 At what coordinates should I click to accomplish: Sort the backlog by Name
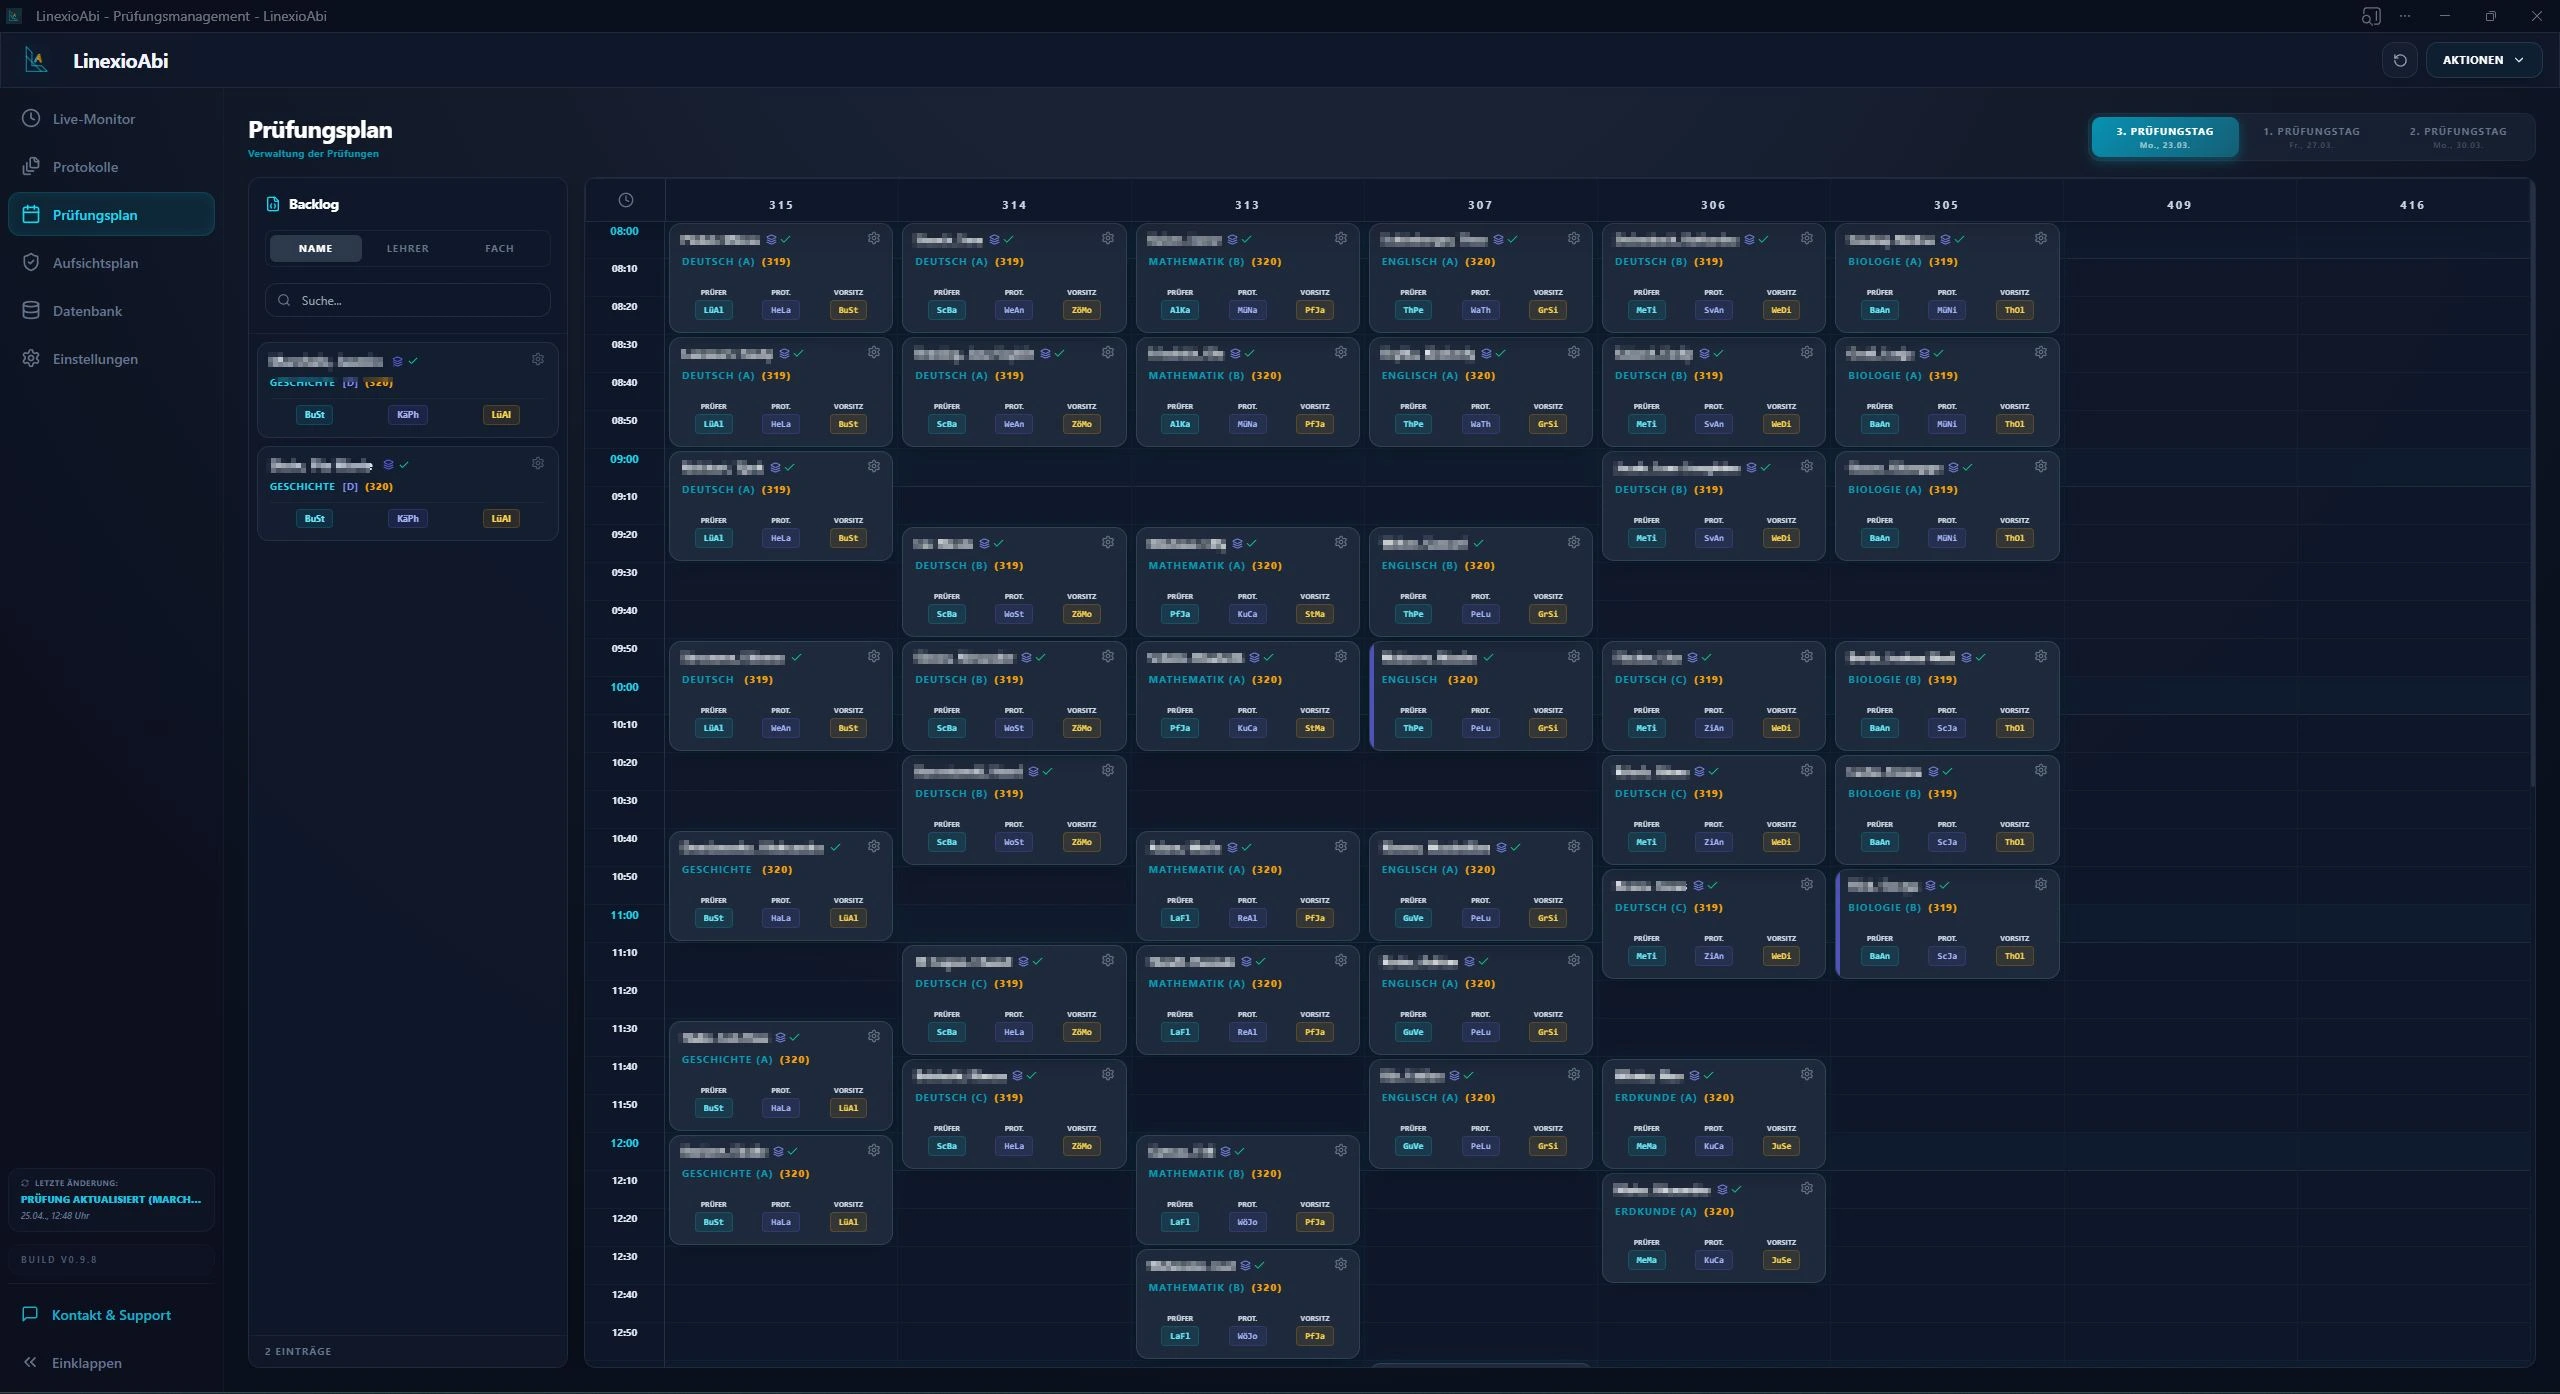[x=315, y=248]
